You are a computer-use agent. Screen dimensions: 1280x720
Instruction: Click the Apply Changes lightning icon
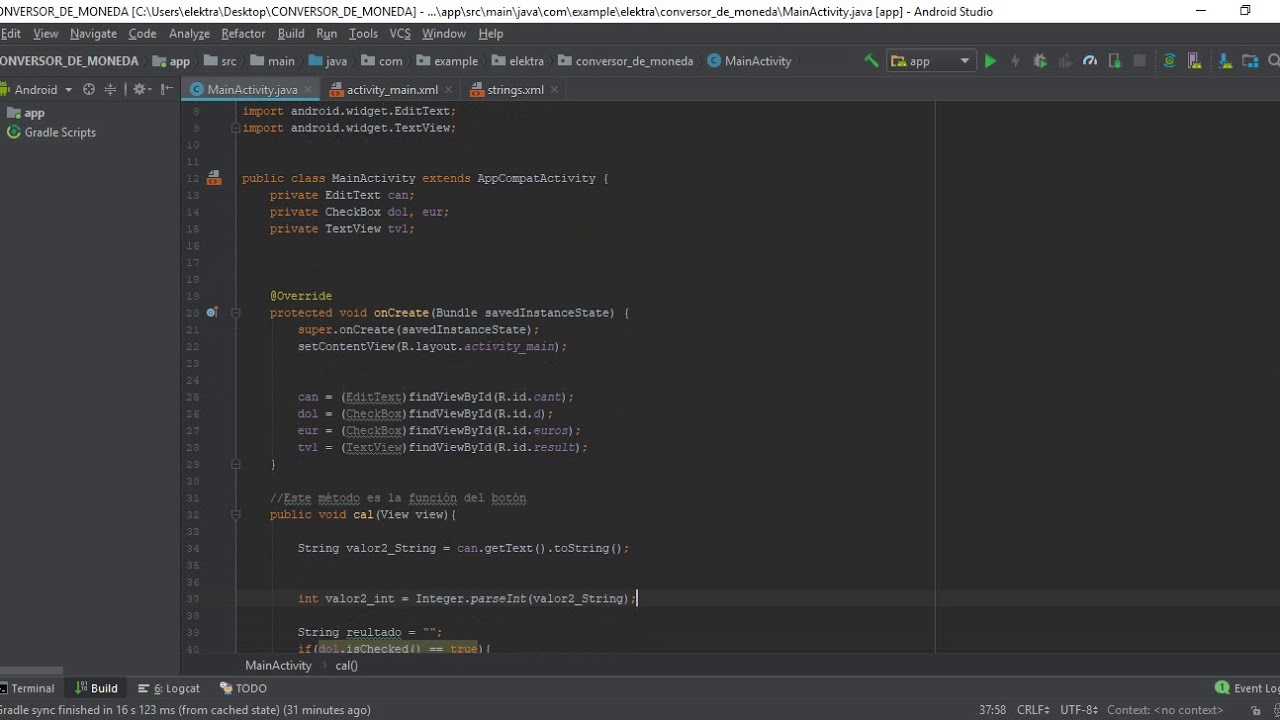pyautogui.click(x=1015, y=61)
